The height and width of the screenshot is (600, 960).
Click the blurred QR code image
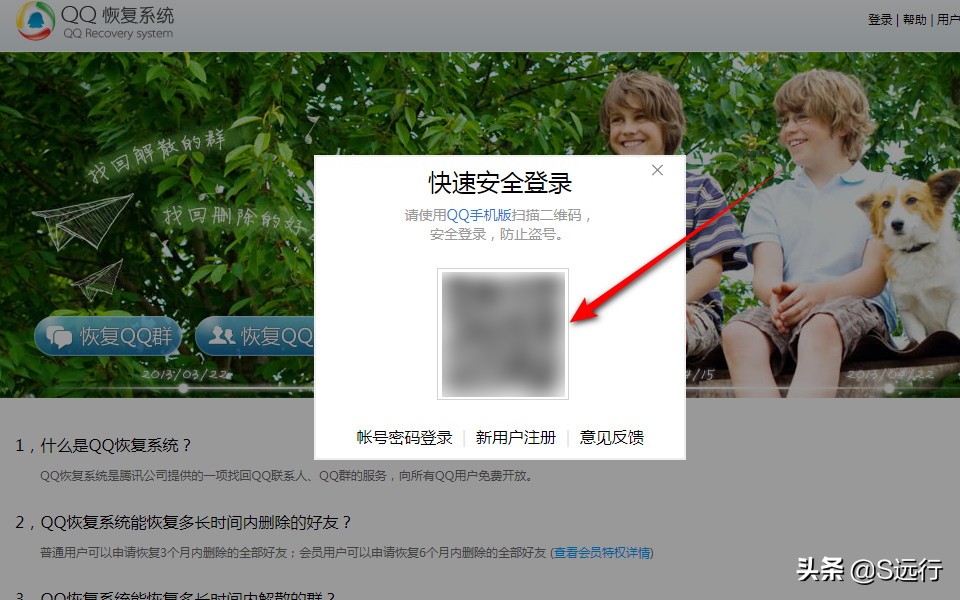(503, 334)
